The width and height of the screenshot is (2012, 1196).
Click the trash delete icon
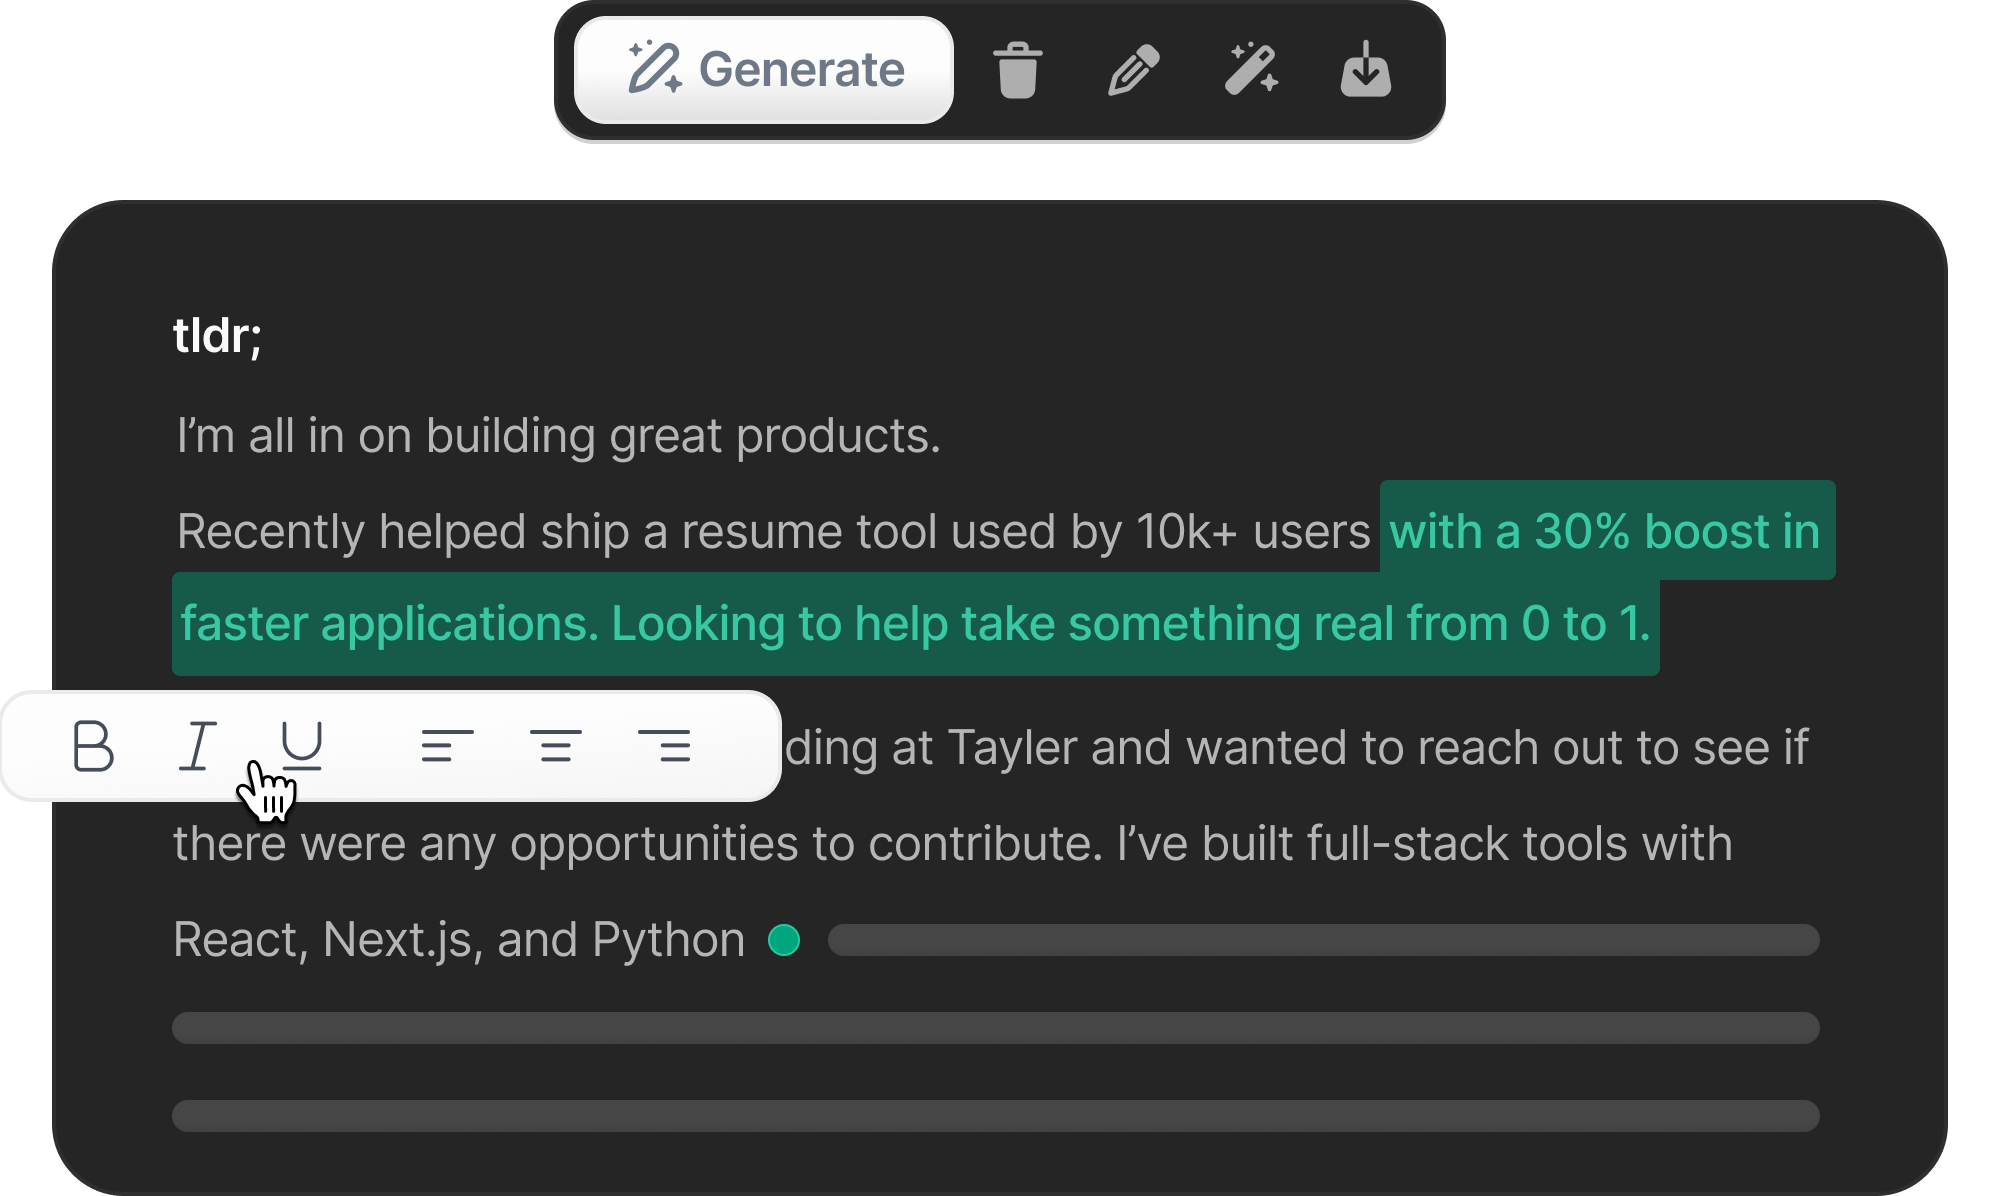tap(1018, 70)
